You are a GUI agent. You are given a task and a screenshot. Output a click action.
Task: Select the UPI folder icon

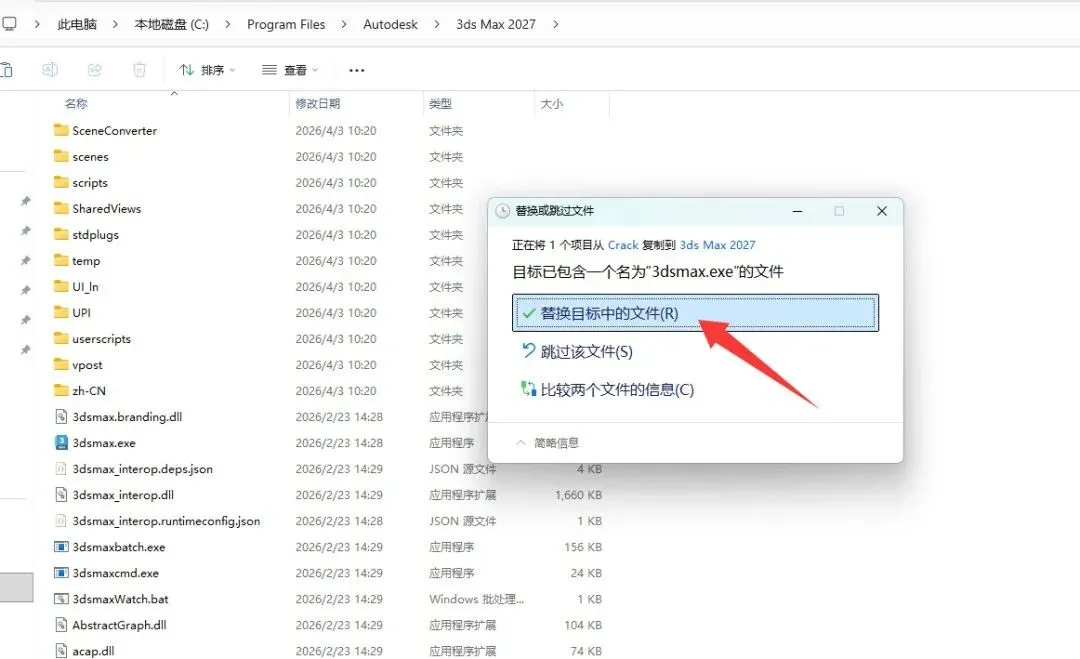[61, 312]
